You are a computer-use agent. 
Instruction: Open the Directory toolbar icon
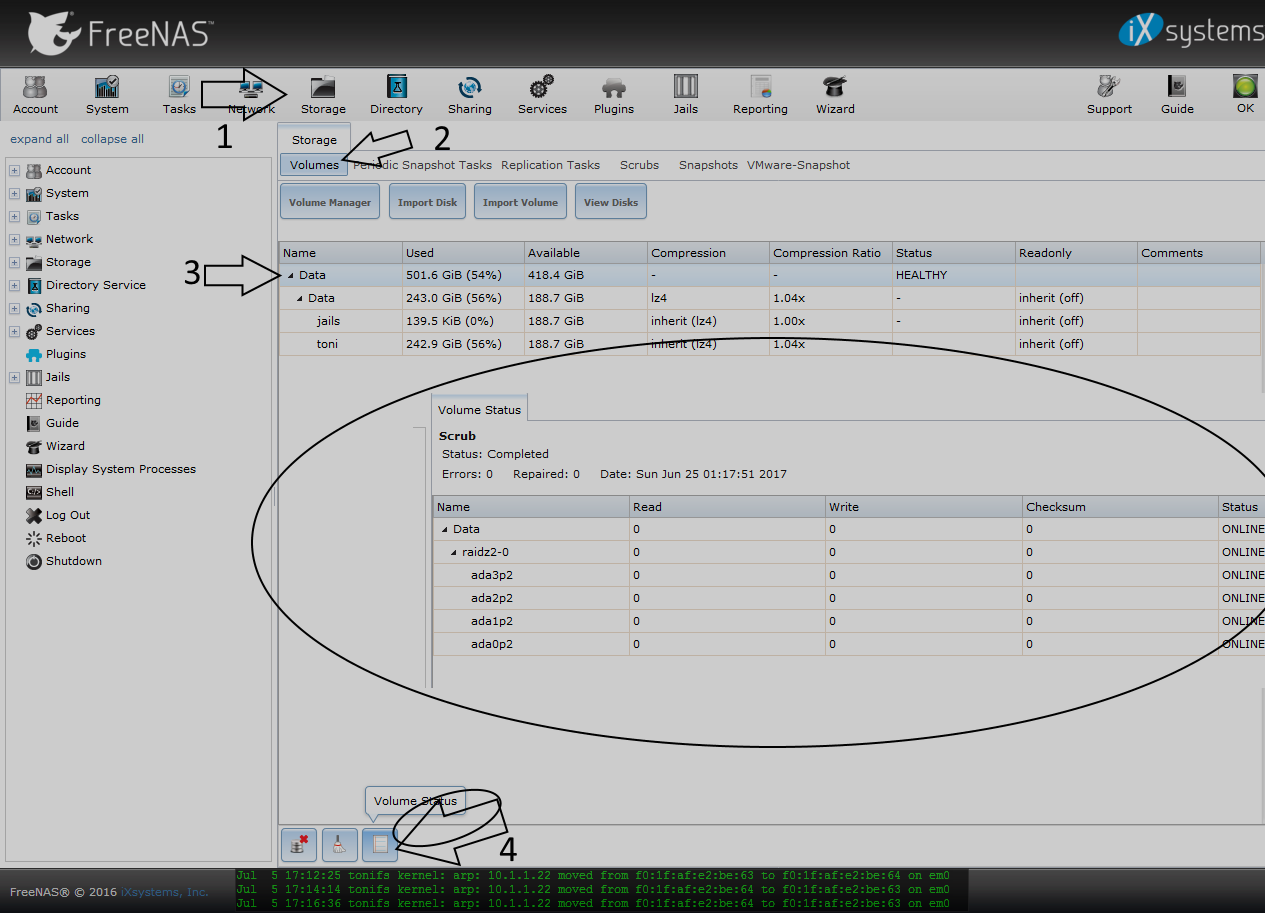396,95
